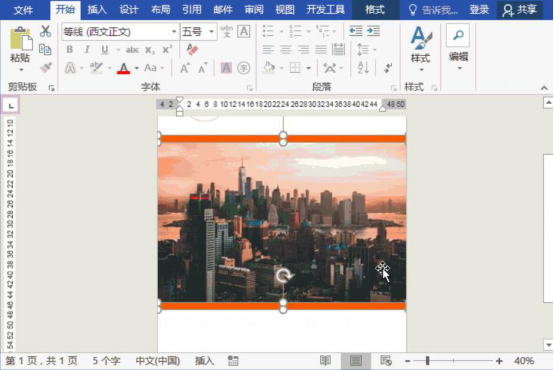
Task: Click the zoom in plus button
Action: click(499, 361)
